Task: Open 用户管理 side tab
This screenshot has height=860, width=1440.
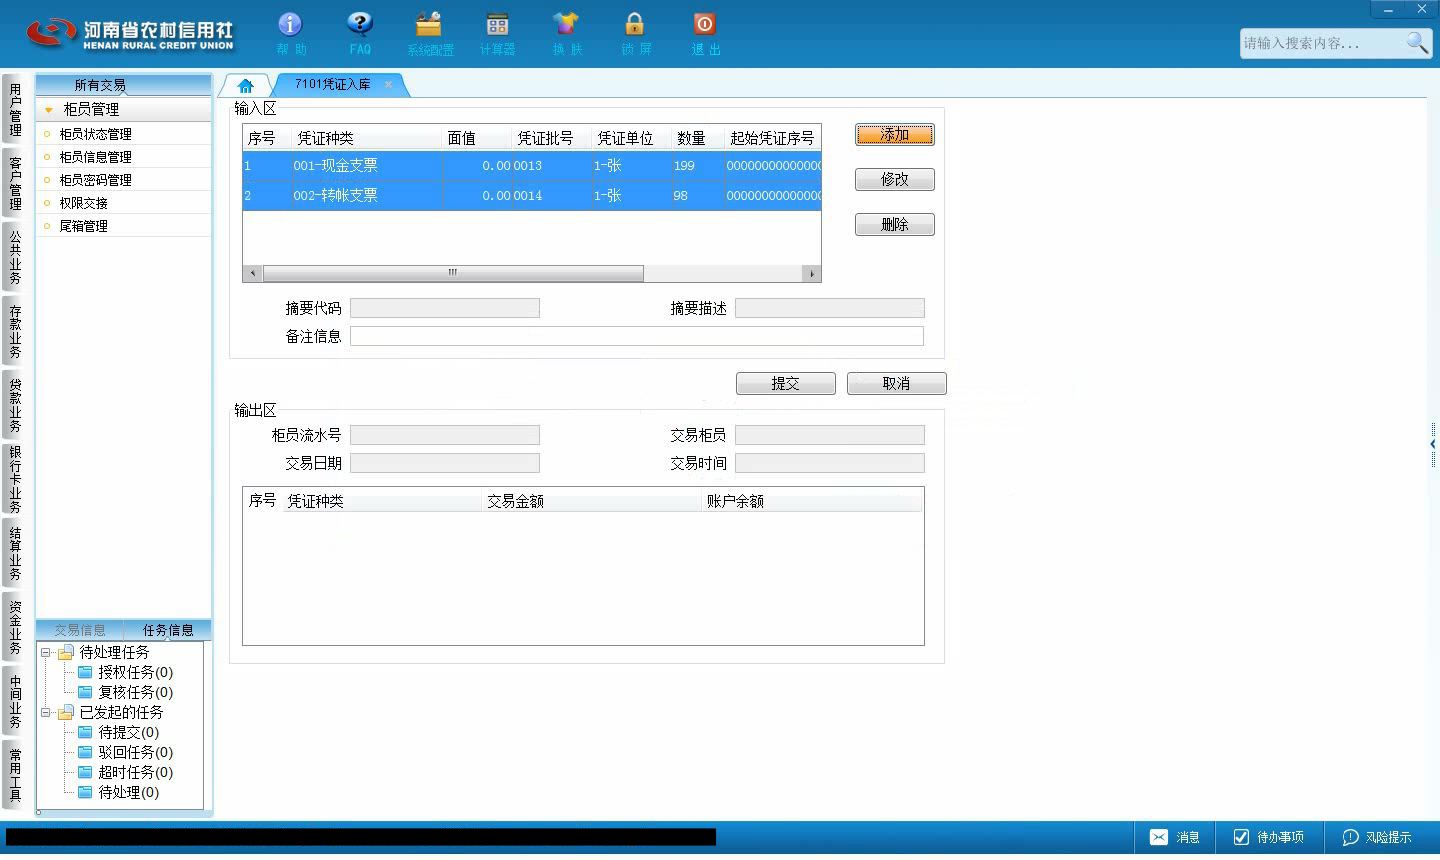Action: tap(14, 109)
